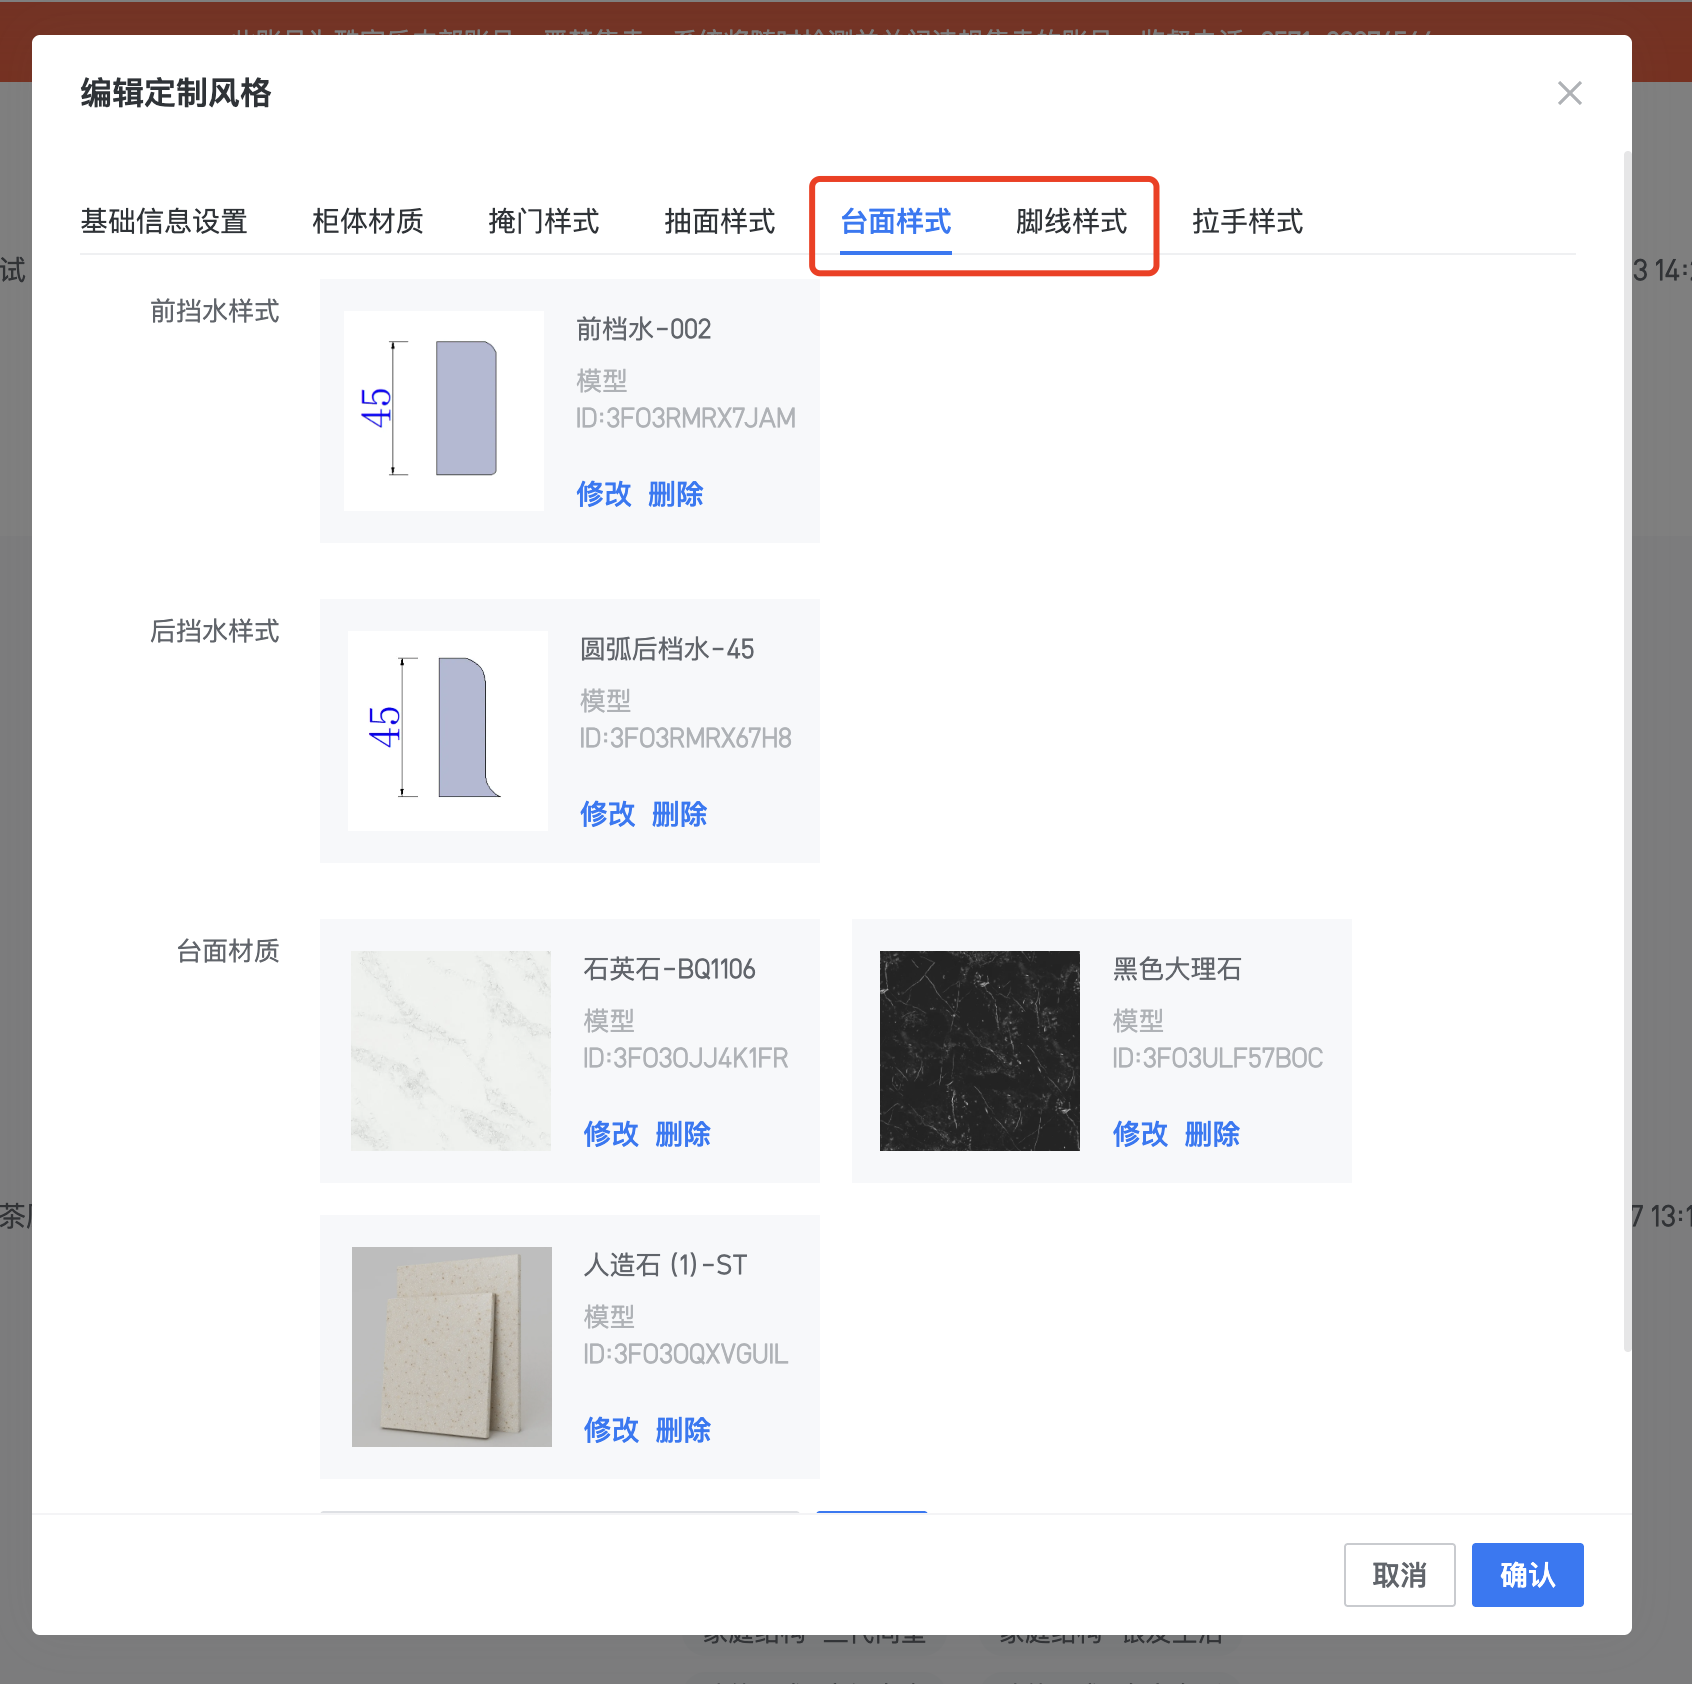Select the 石英石-BQ1106 white marble thumbnail

[x=451, y=1050]
